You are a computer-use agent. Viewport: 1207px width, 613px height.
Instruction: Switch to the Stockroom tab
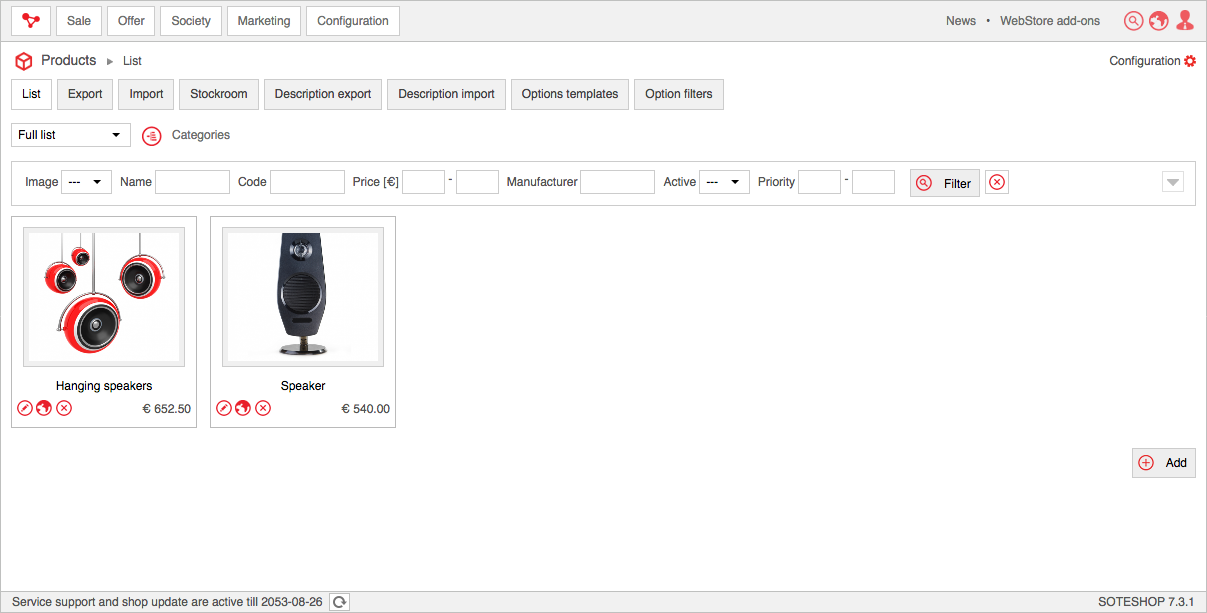[x=219, y=94]
